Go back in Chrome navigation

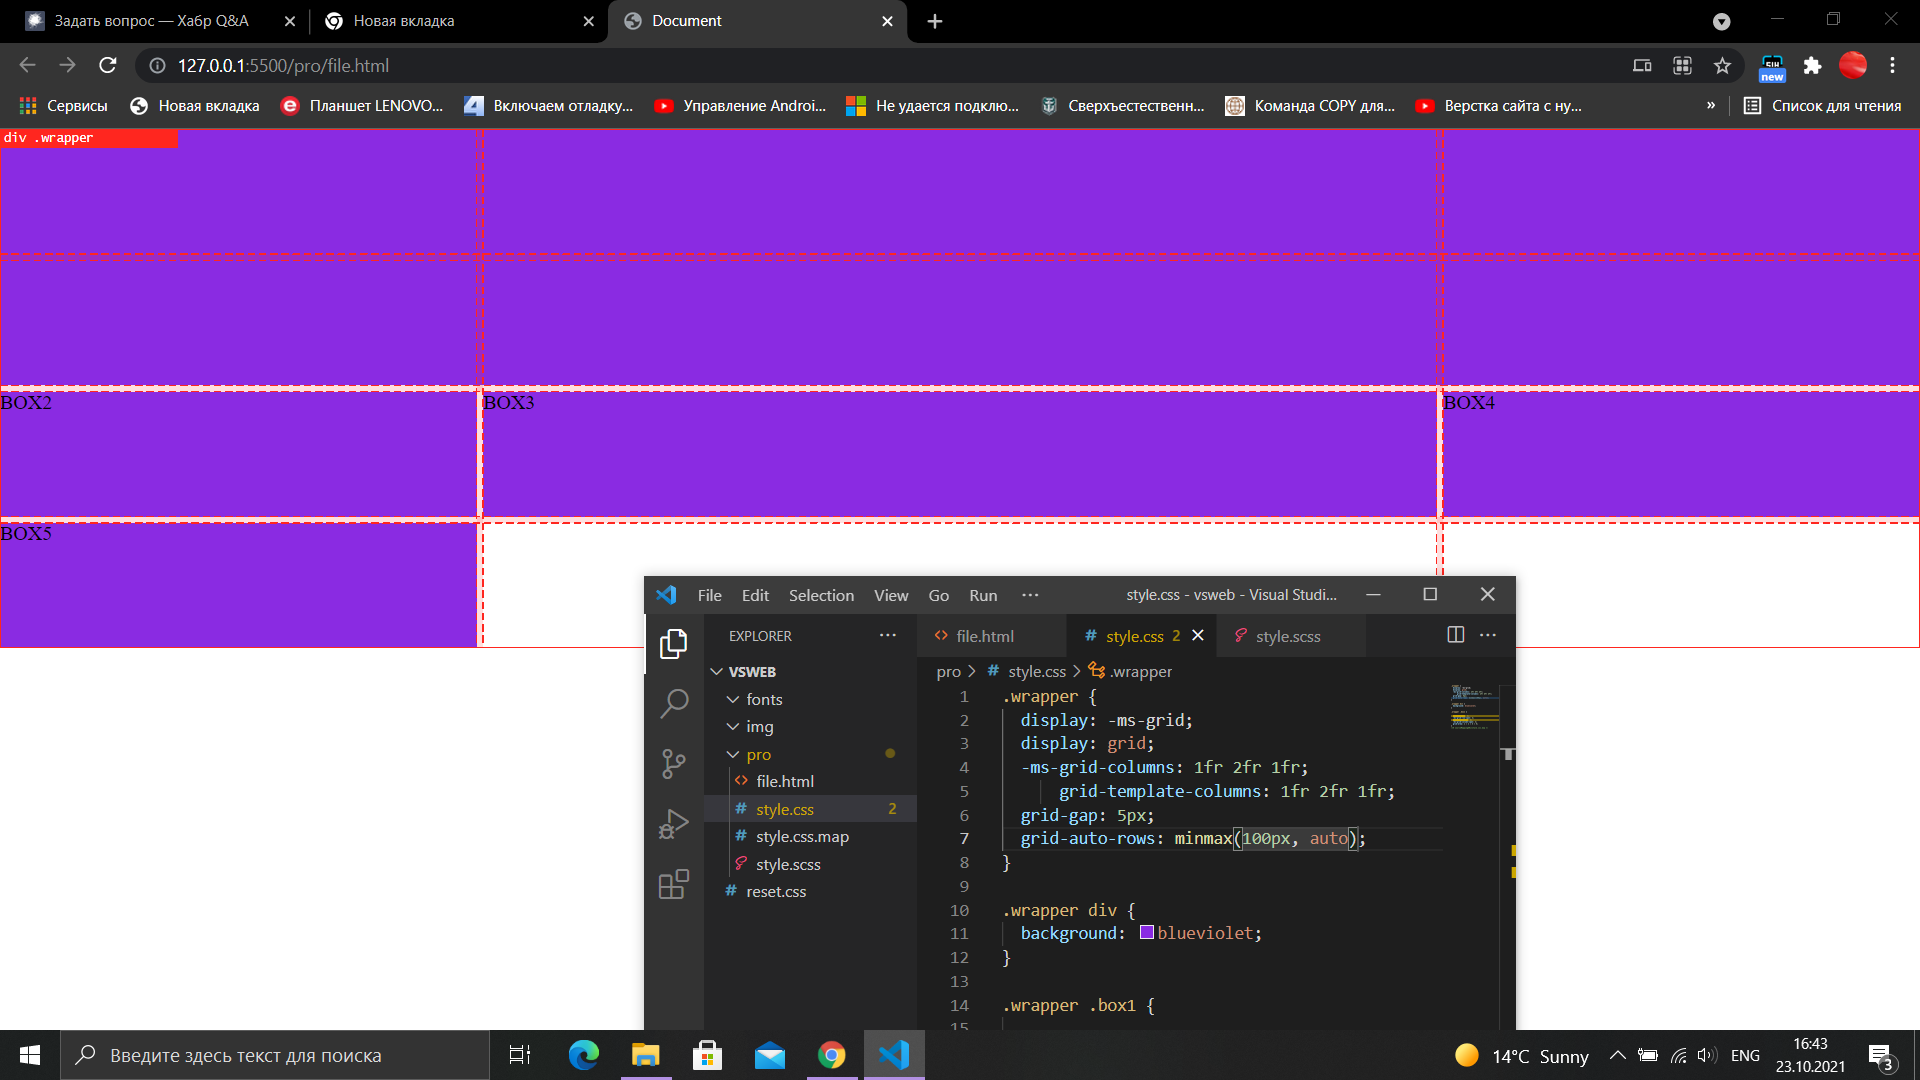(27, 65)
